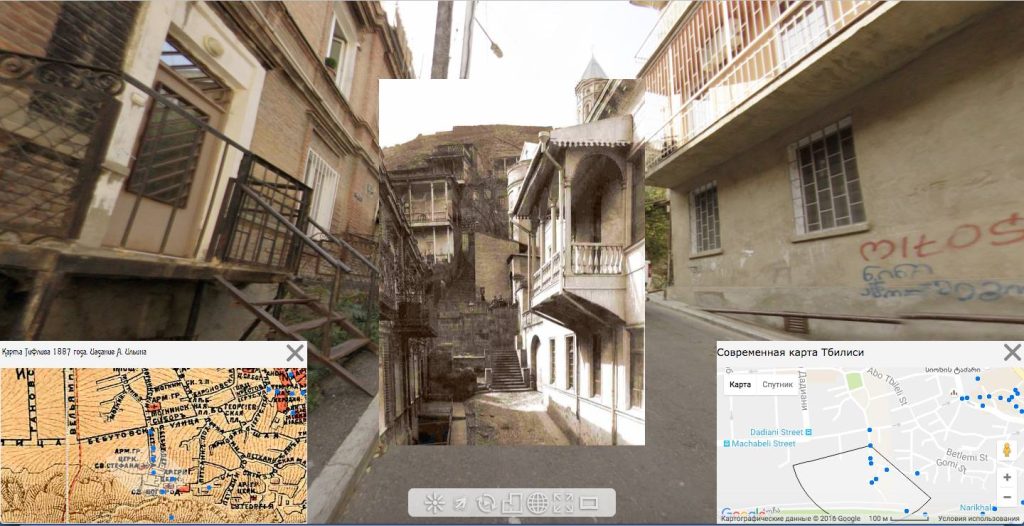Switch modern map to Спутник satellite view
This screenshot has width=1024, height=526.
pyautogui.click(x=777, y=385)
